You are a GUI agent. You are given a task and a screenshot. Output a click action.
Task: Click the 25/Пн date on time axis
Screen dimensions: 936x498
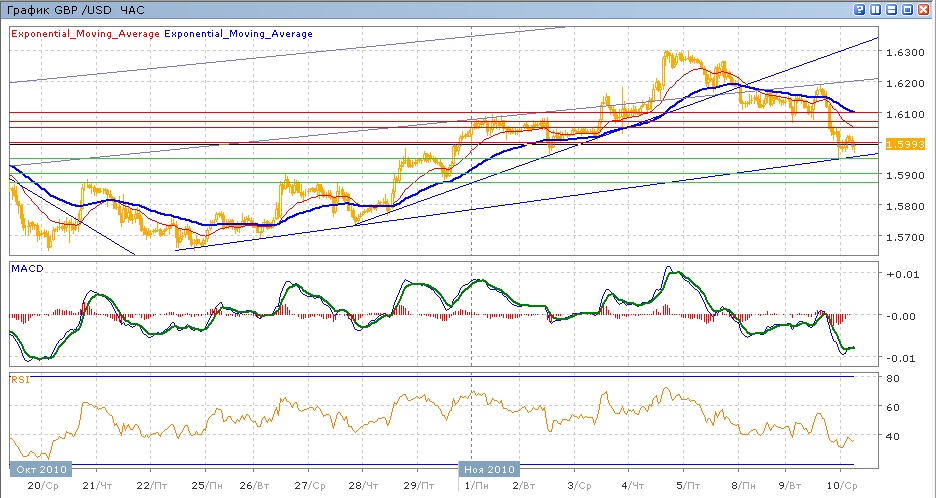(x=208, y=485)
